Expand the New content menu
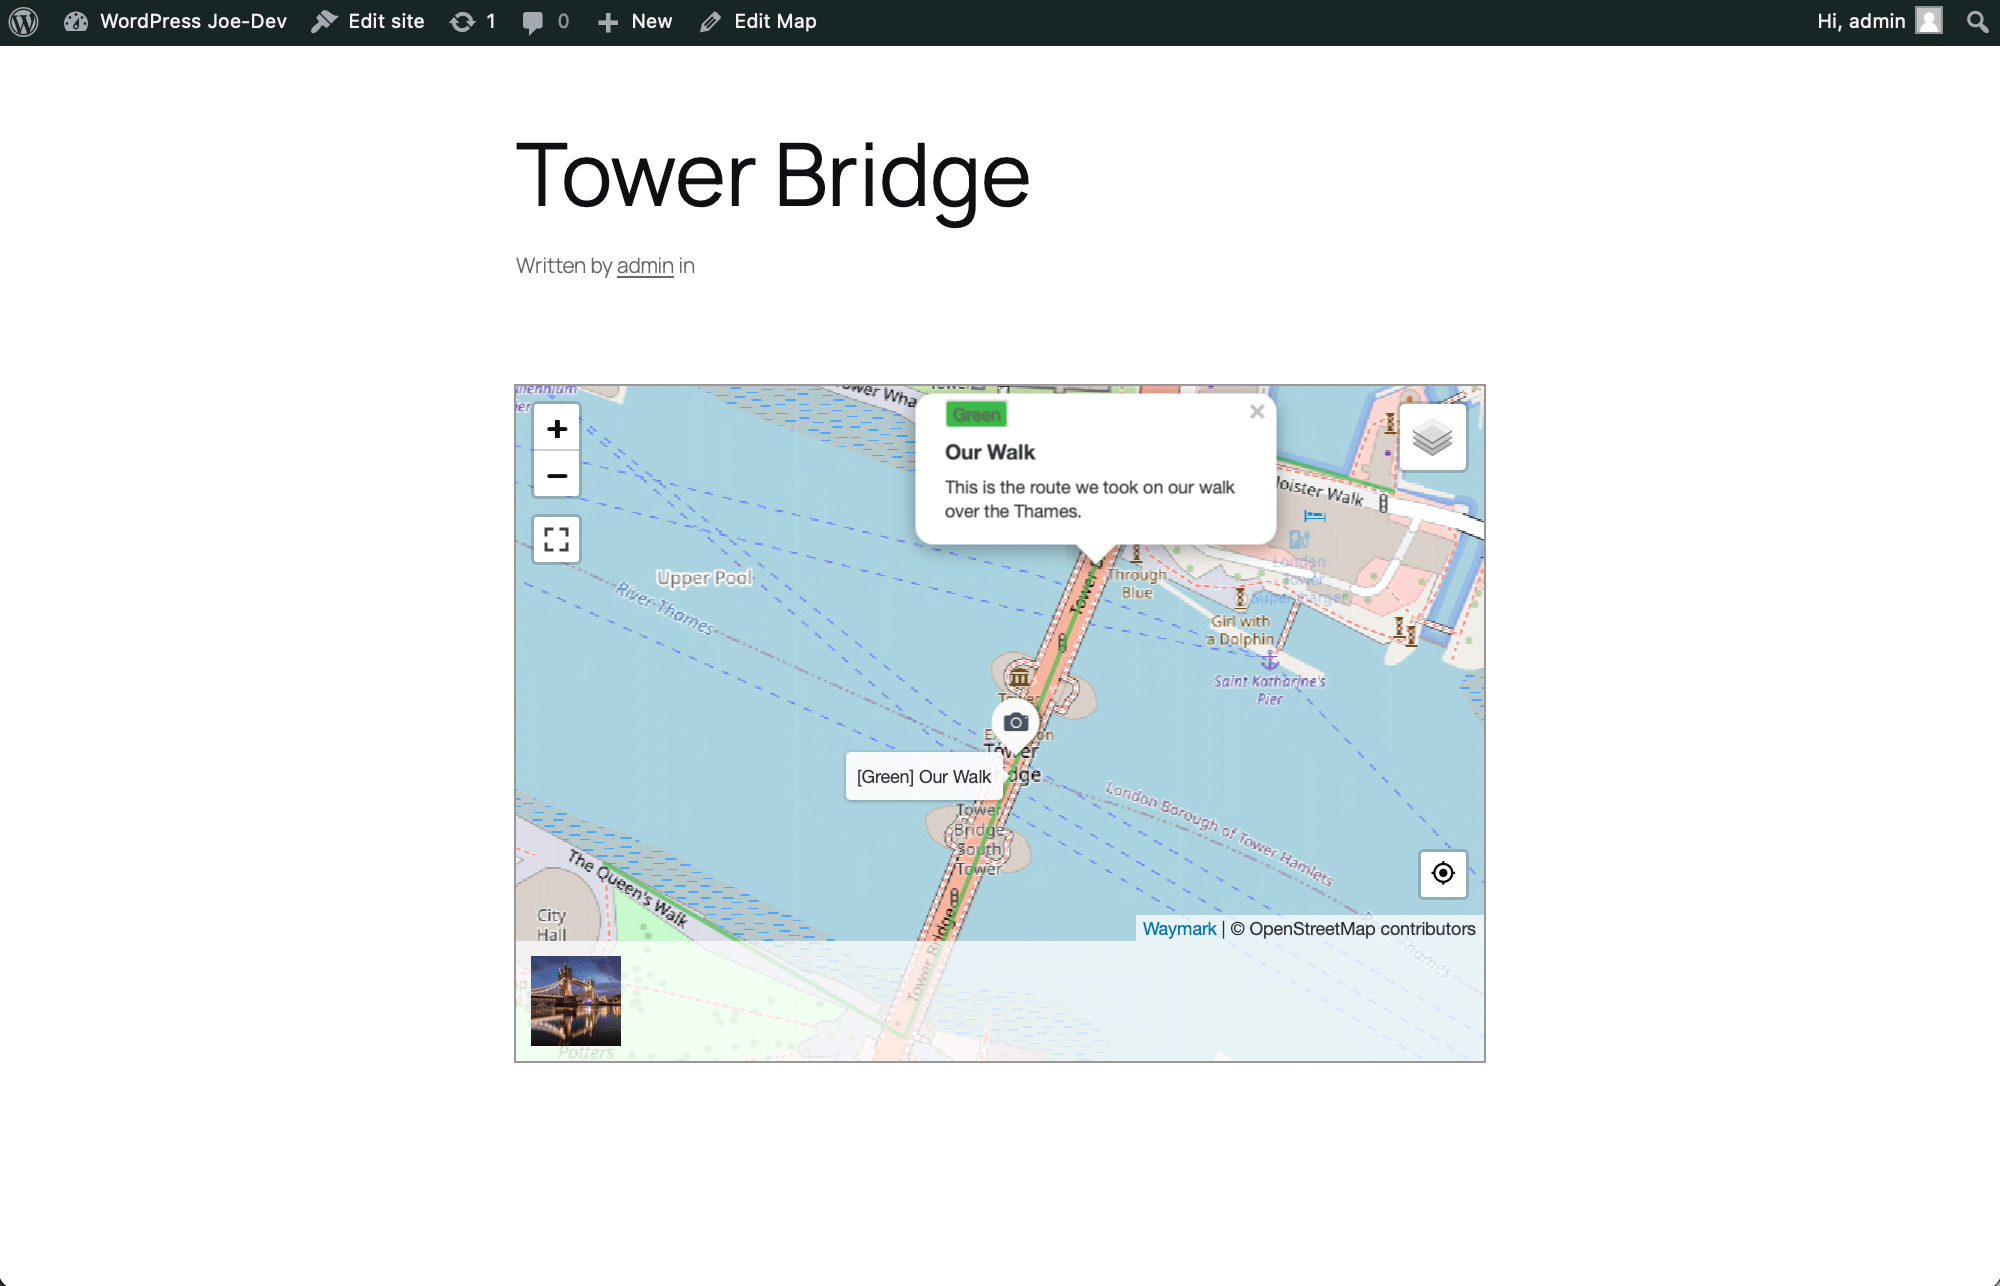The image size is (2000, 1286). pos(635,22)
